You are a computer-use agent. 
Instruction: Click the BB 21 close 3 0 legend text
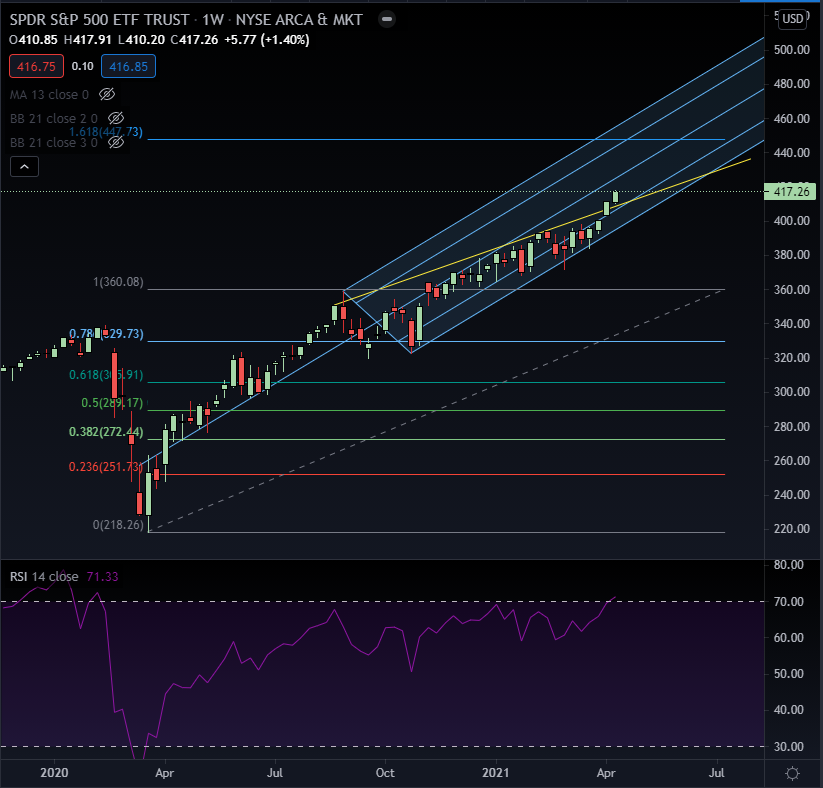pyautogui.click(x=54, y=143)
